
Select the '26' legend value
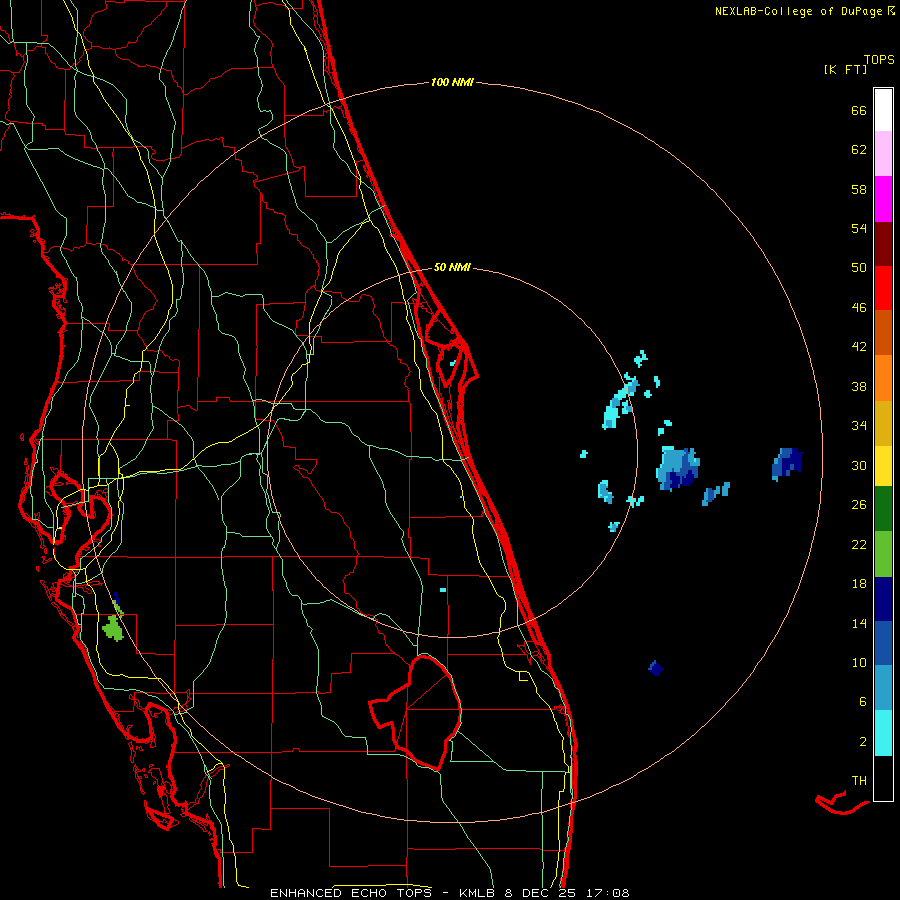[859, 505]
